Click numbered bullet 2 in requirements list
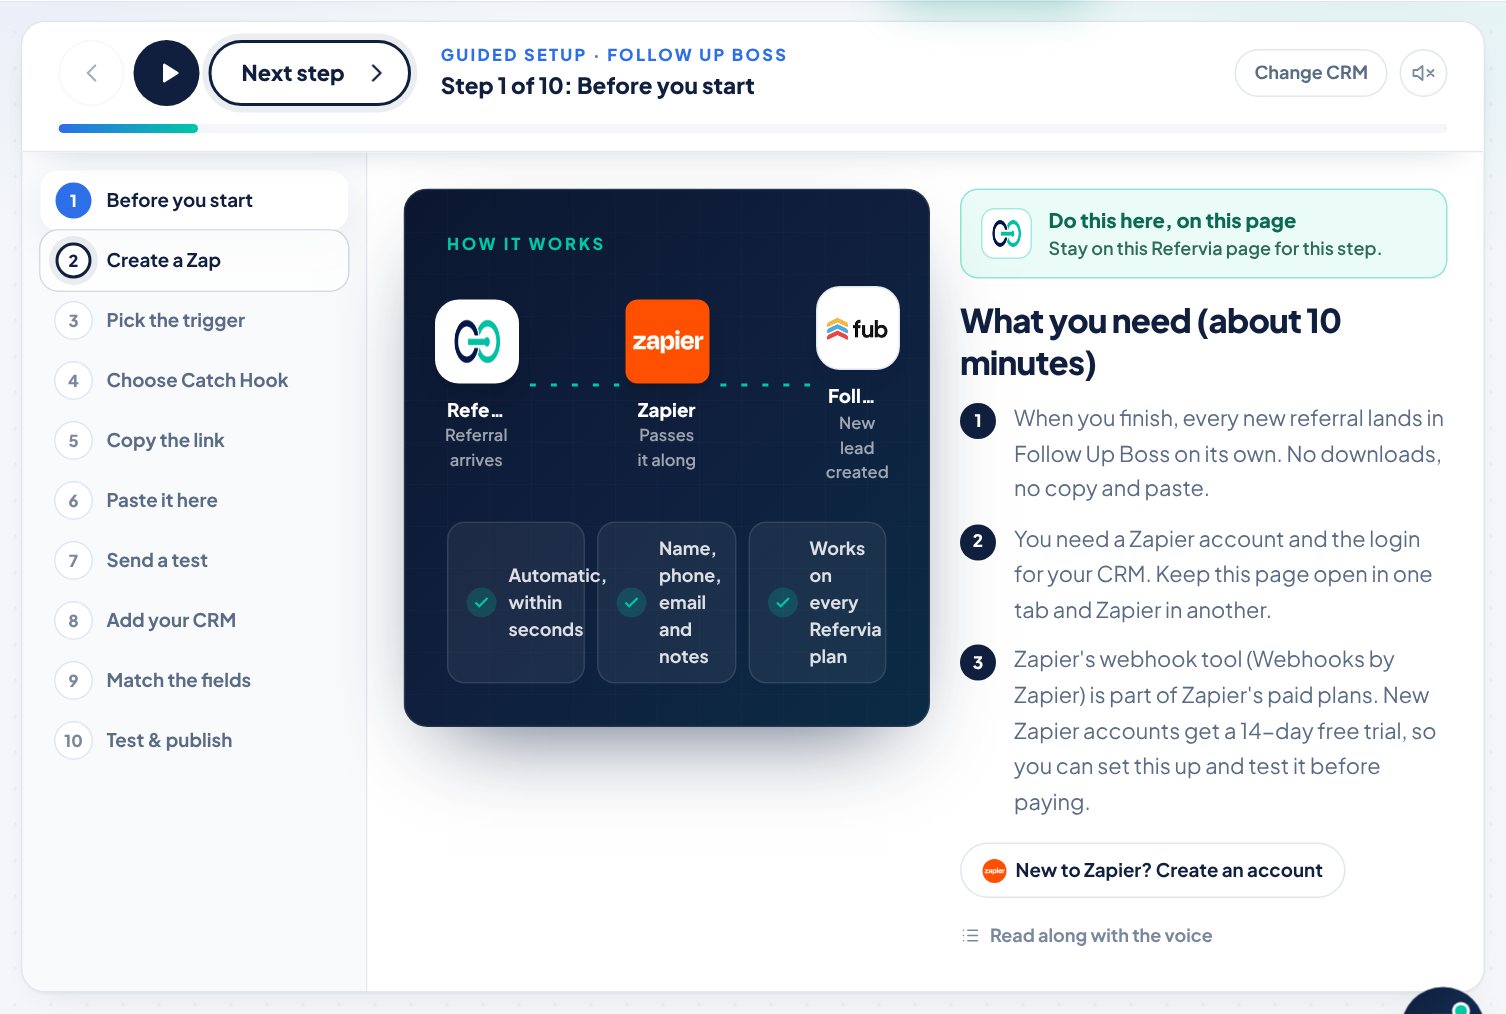Image resolution: width=1506 pixels, height=1014 pixels. click(x=978, y=542)
